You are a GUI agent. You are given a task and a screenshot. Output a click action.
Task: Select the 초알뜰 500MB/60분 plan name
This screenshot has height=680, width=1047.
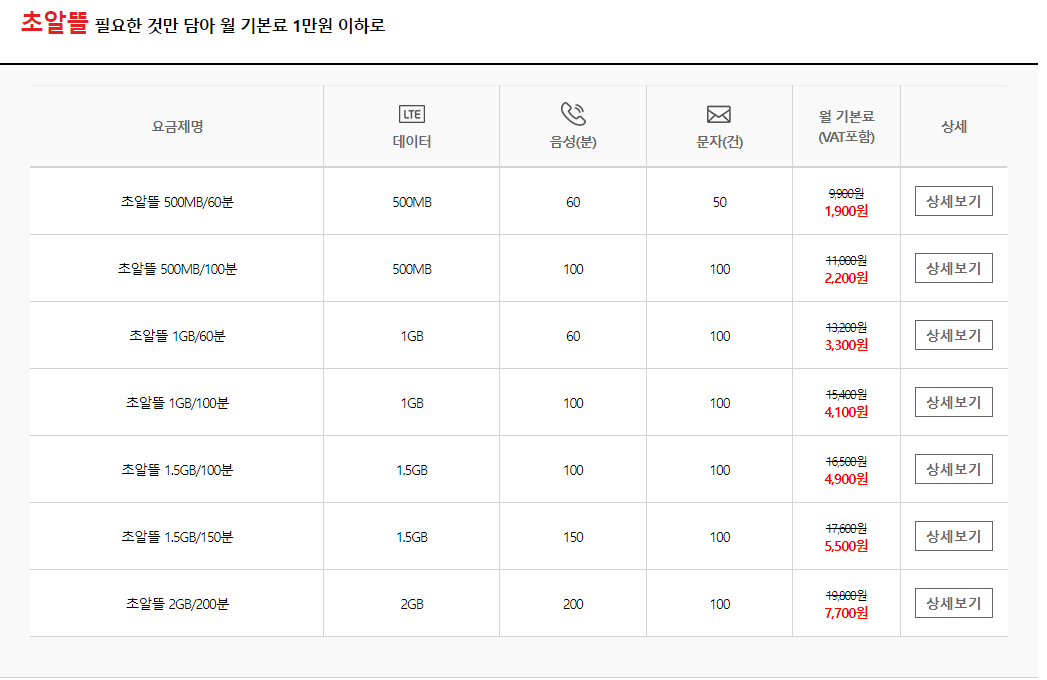[177, 202]
